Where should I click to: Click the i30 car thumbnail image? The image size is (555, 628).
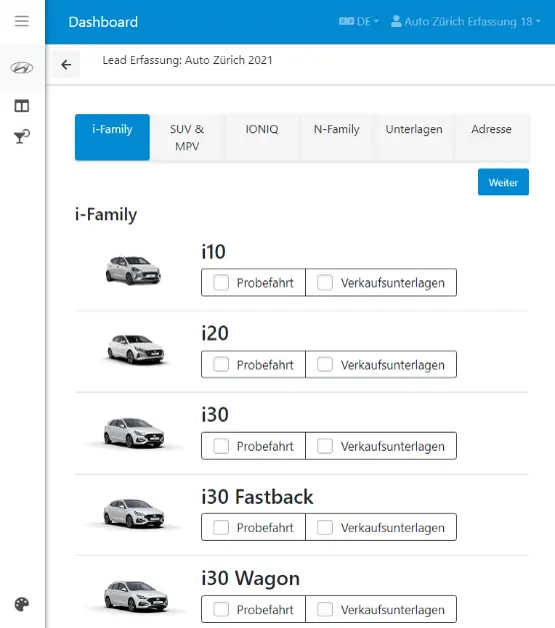(x=133, y=433)
